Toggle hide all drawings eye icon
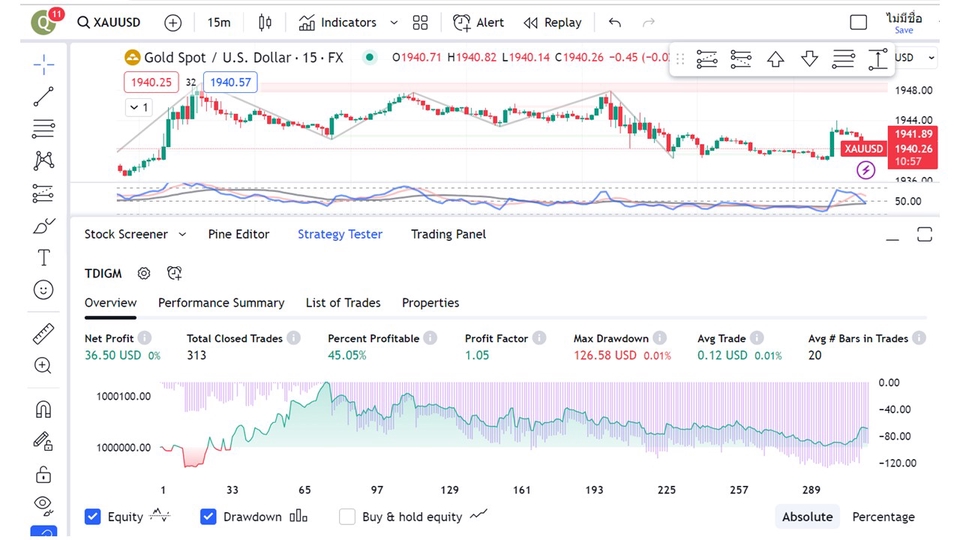The height and width of the screenshot is (540, 960). tap(43, 505)
